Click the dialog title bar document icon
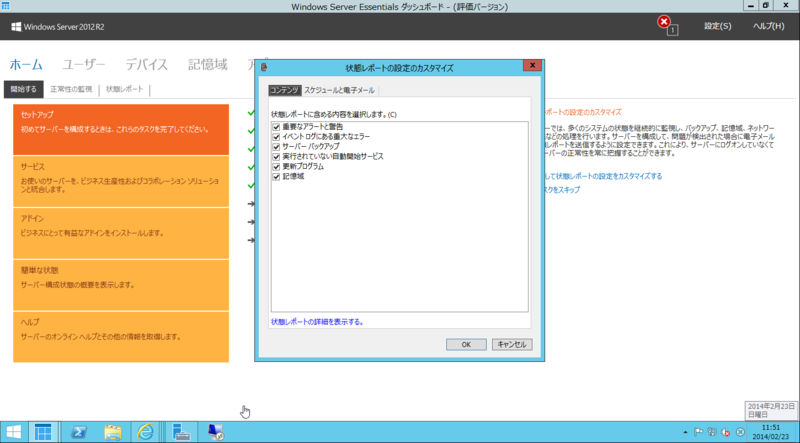The height and width of the screenshot is (443, 800). (x=264, y=67)
